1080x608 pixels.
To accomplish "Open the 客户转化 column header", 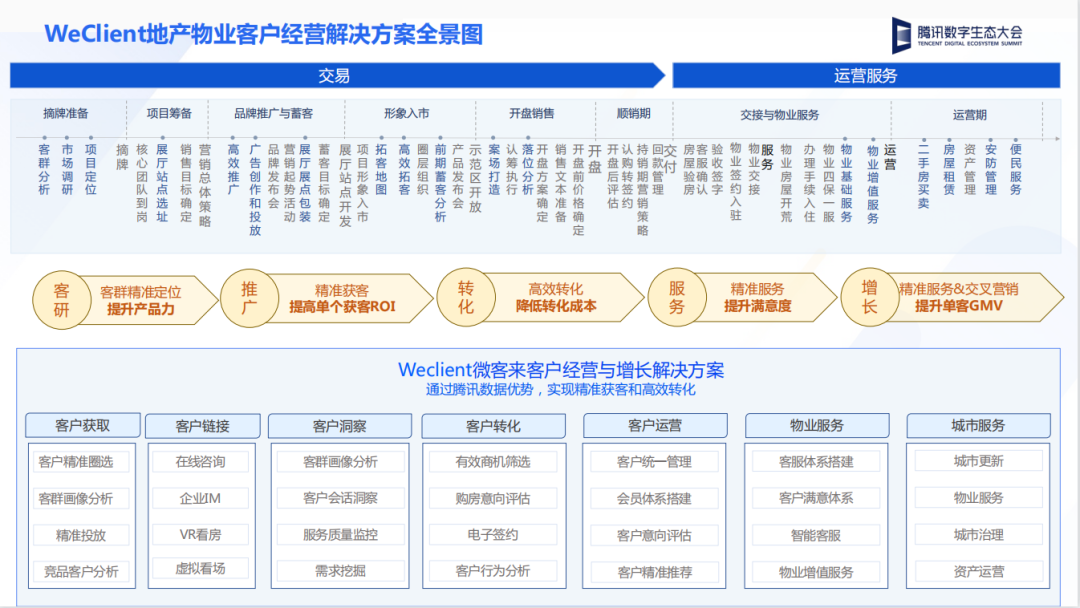I will (493, 426).
